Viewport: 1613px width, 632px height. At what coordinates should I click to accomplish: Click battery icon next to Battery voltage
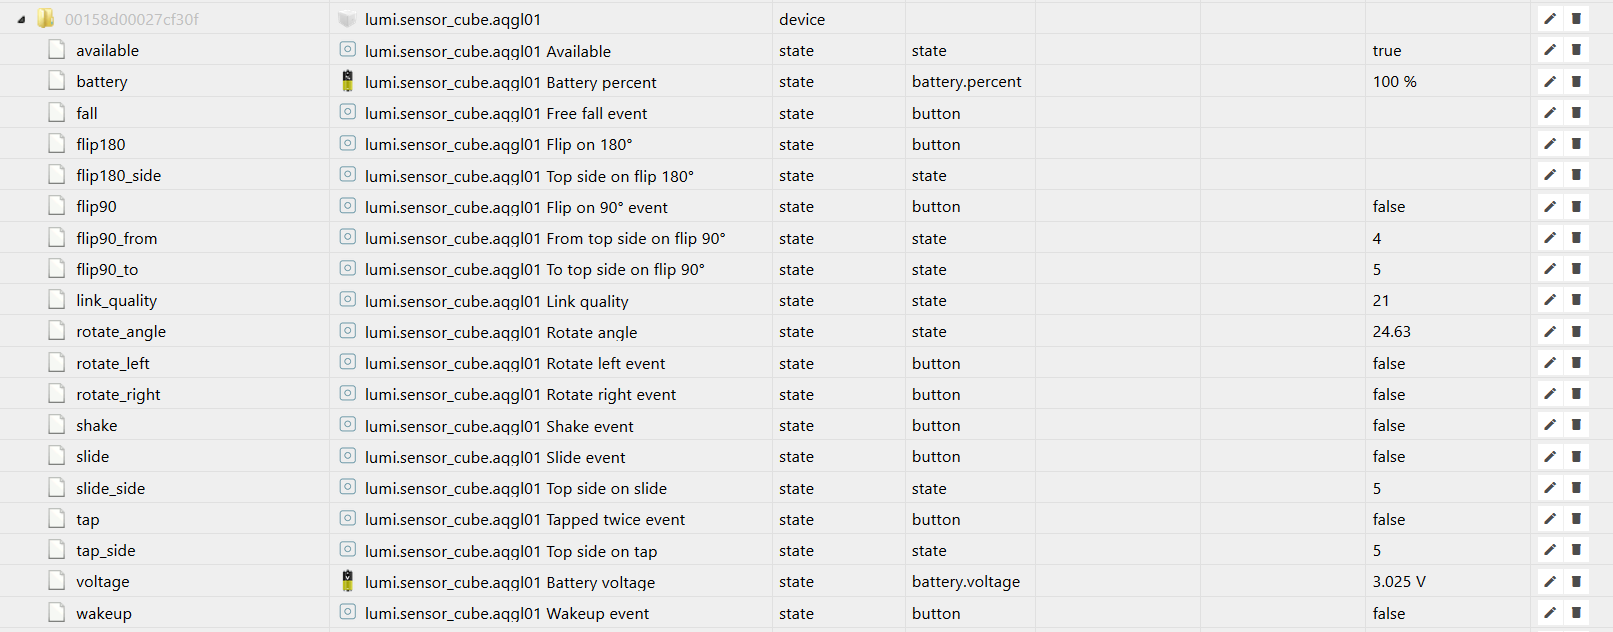pos(347,581)
